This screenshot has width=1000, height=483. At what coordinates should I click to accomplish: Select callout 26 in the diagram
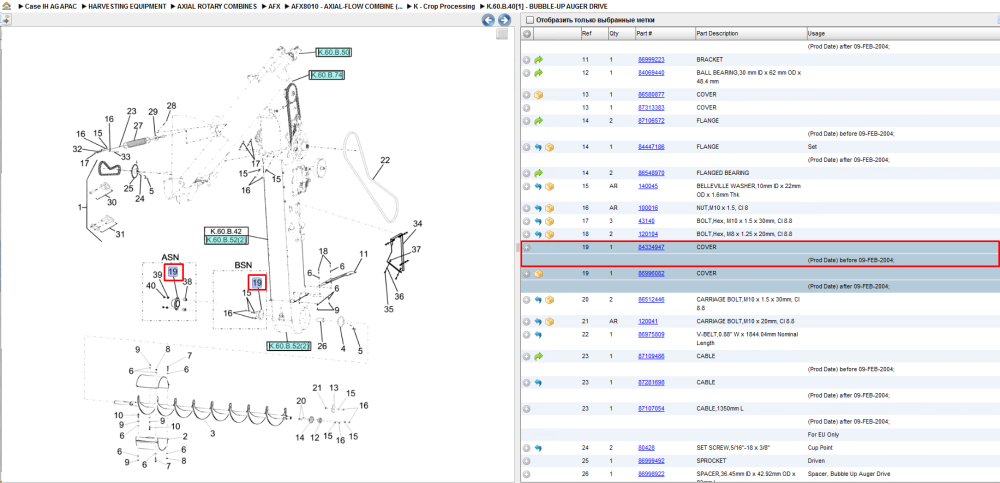tap(322, 347)
